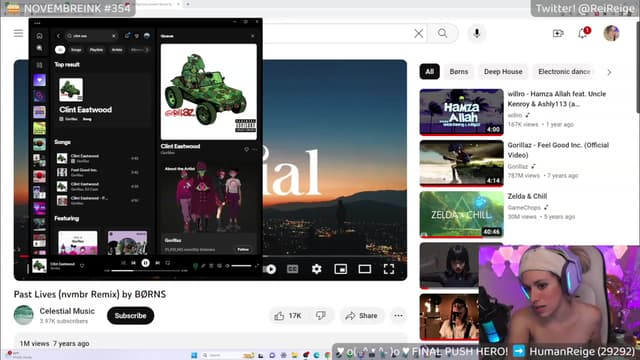Select the Børns filter chip

pyautogui.click(x=459, y=71)
